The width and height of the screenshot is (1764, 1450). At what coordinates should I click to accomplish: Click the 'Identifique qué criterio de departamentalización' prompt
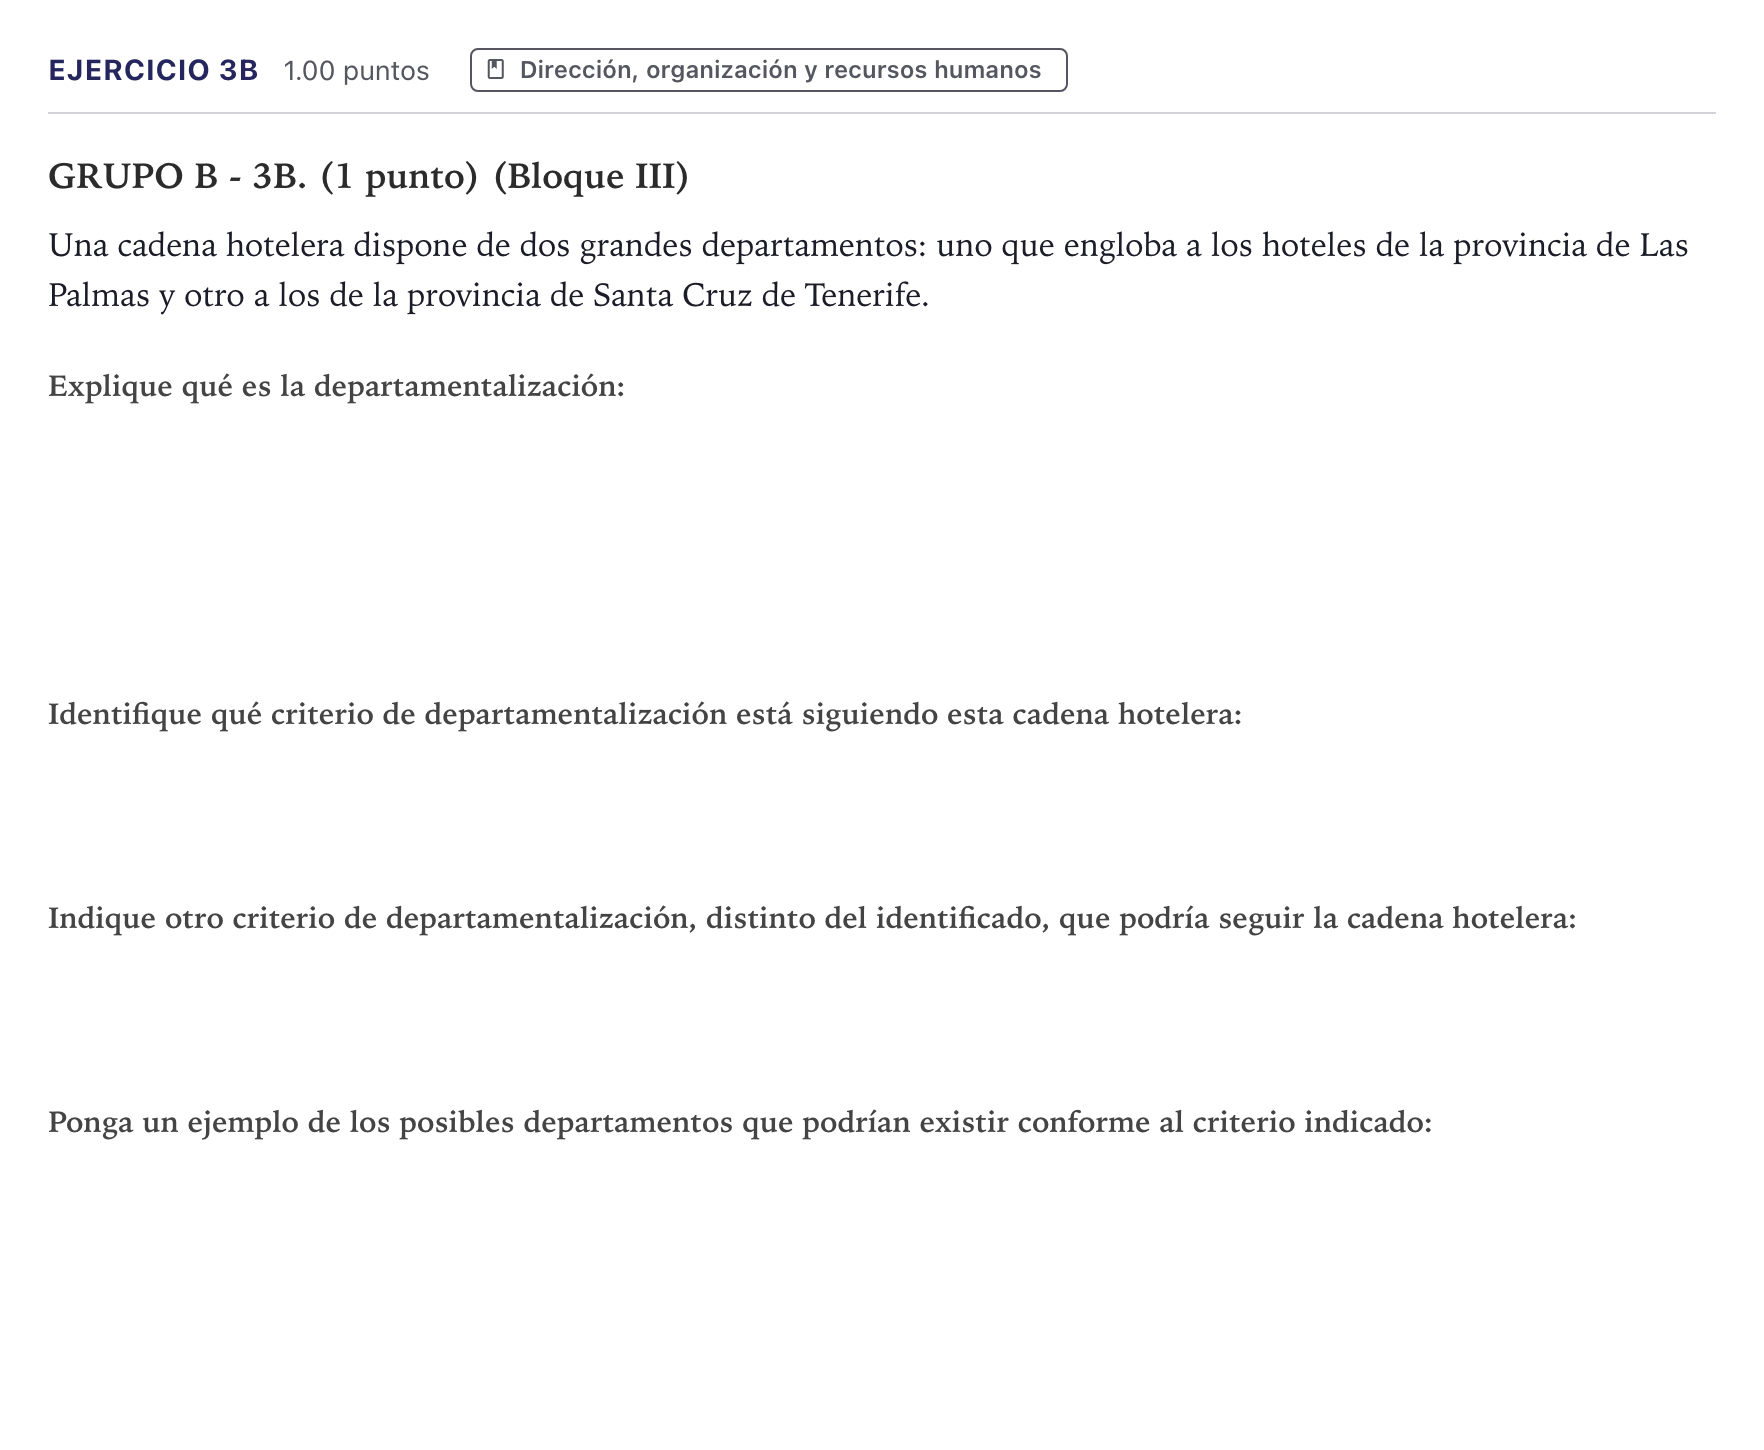tap(645, 714)
